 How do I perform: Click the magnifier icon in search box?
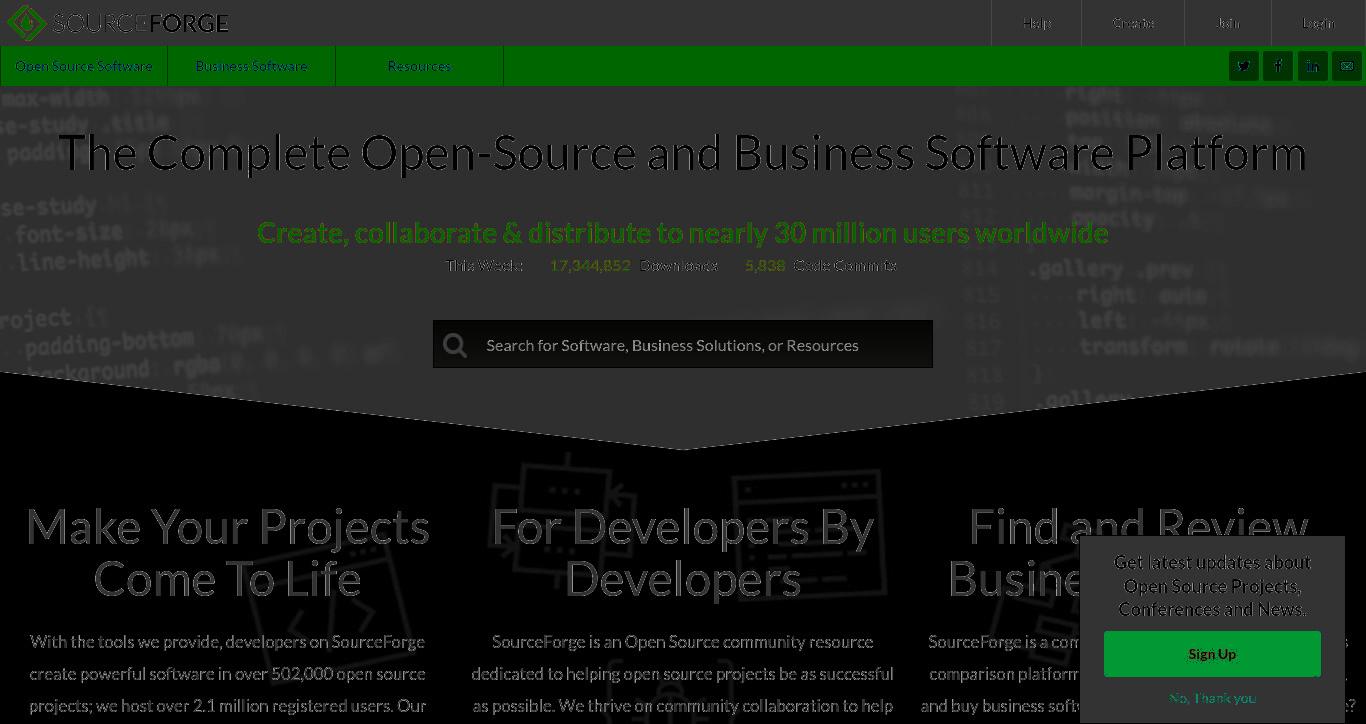click(455, 345)
